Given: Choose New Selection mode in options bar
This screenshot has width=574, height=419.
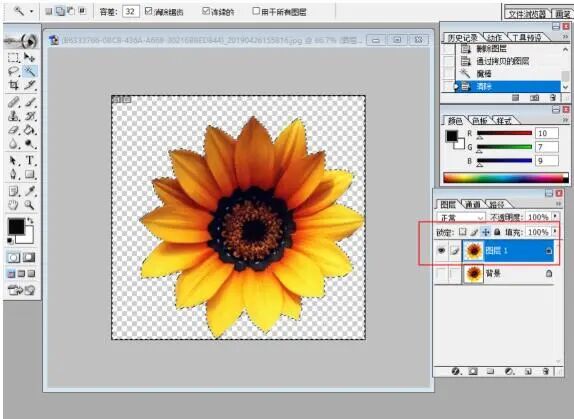Looking at the screenshot, I should (x=49, y=12).
